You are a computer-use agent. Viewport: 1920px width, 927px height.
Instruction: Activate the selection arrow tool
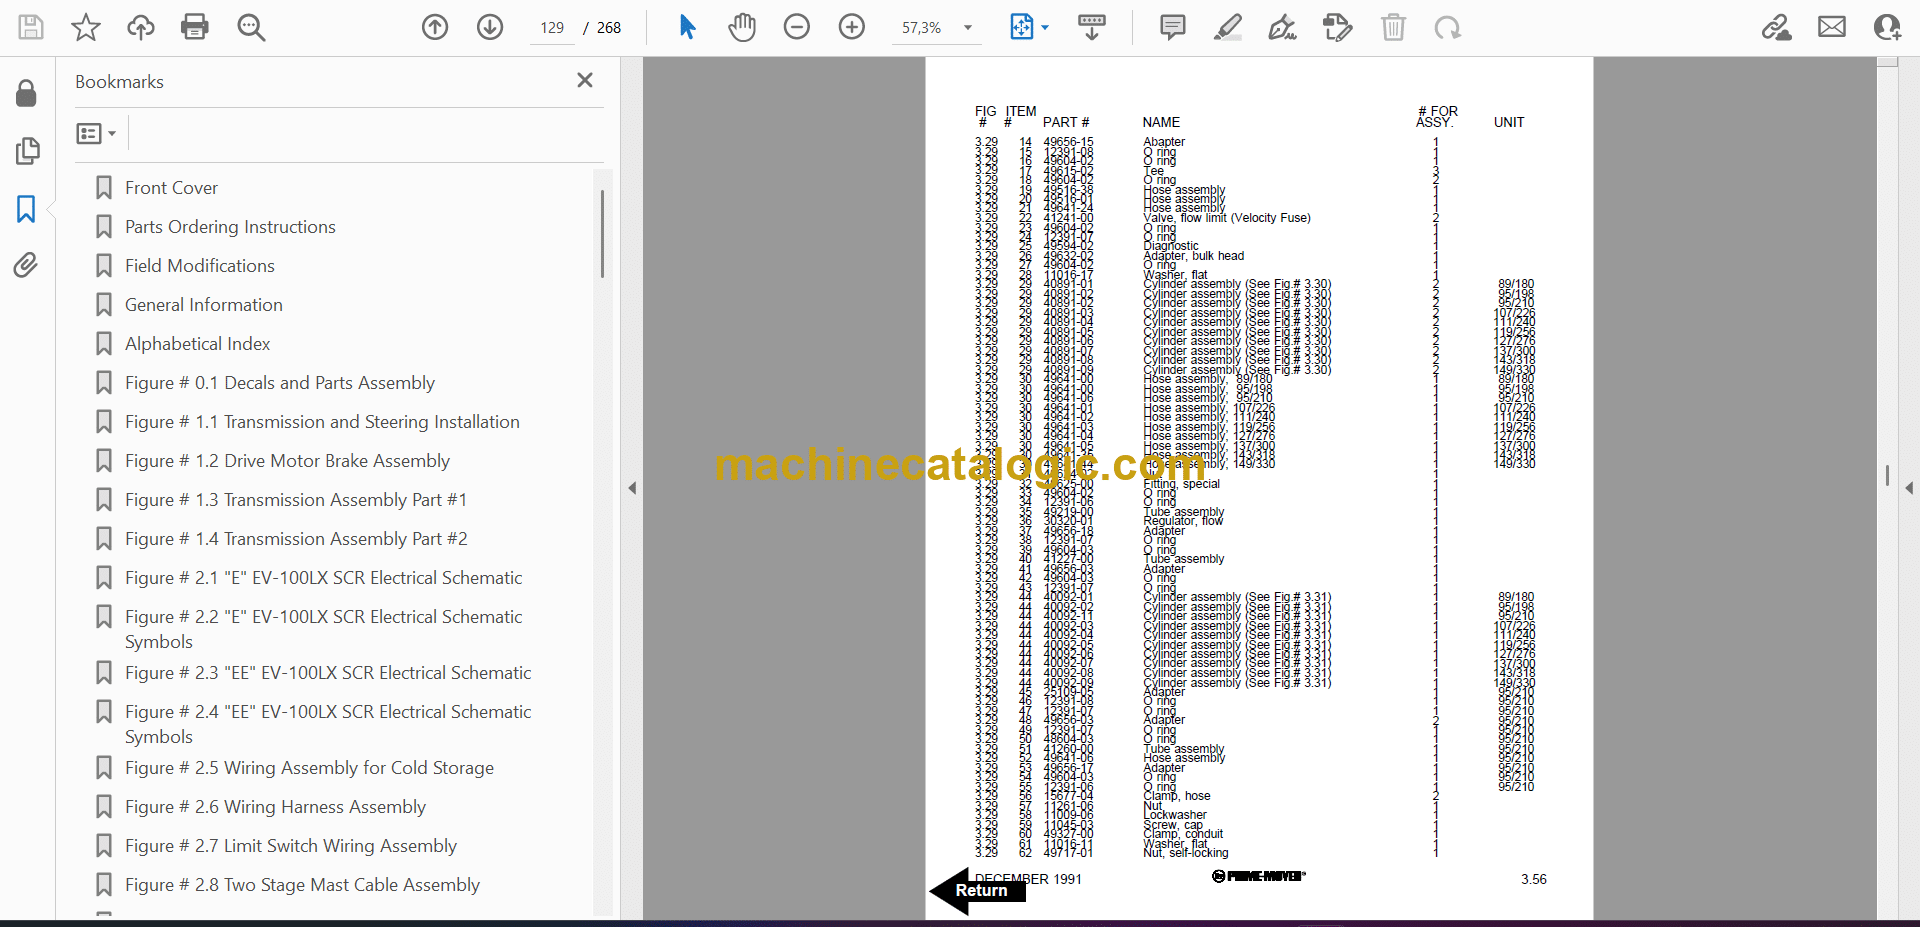(687, 27)
